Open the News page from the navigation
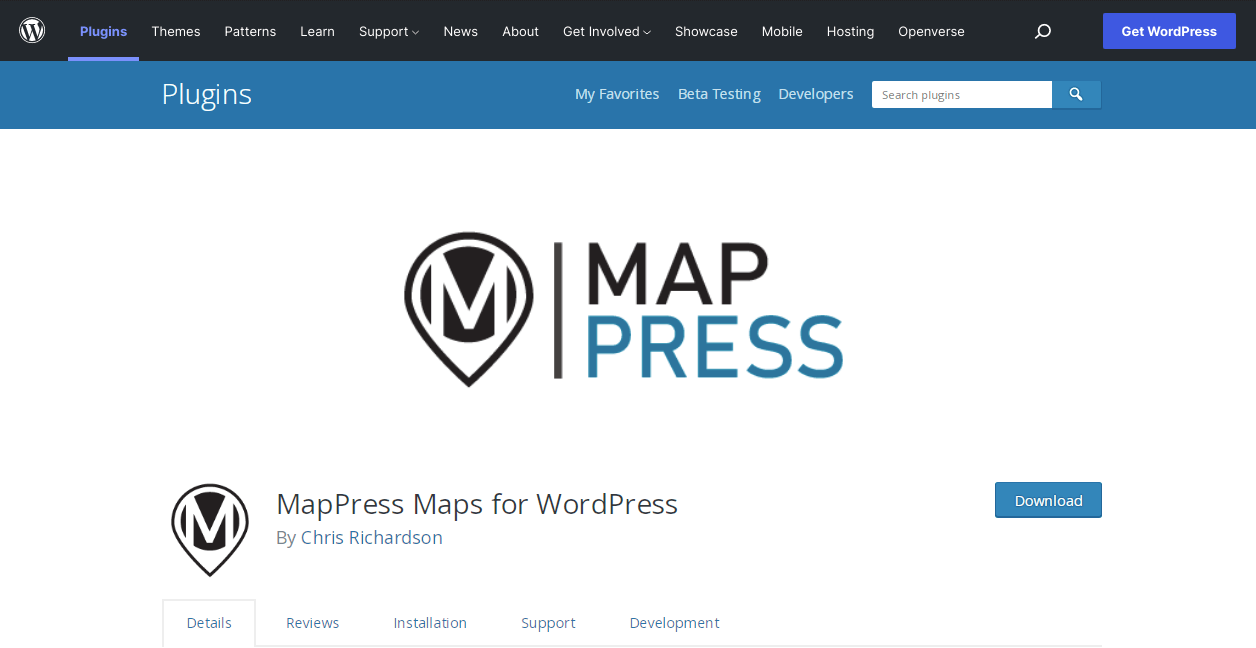 click(460, 31)
